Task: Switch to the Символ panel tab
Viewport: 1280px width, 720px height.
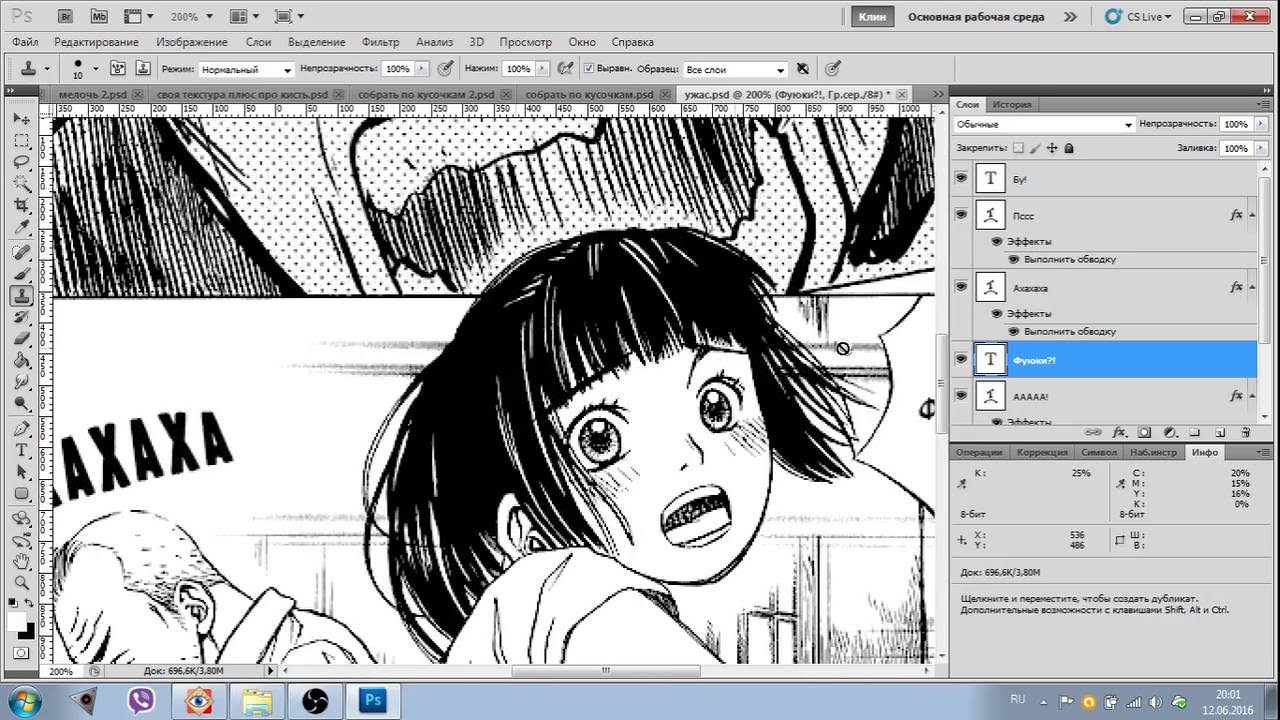Action: (x=1099, y=452)
